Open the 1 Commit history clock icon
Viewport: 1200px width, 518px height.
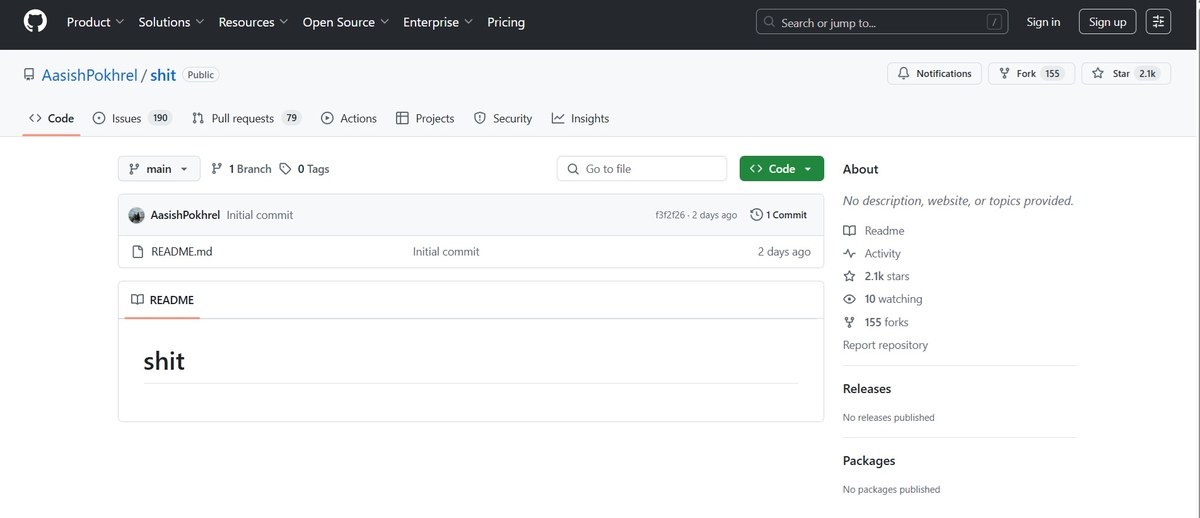pyautogui.click(x=757, y=215)
